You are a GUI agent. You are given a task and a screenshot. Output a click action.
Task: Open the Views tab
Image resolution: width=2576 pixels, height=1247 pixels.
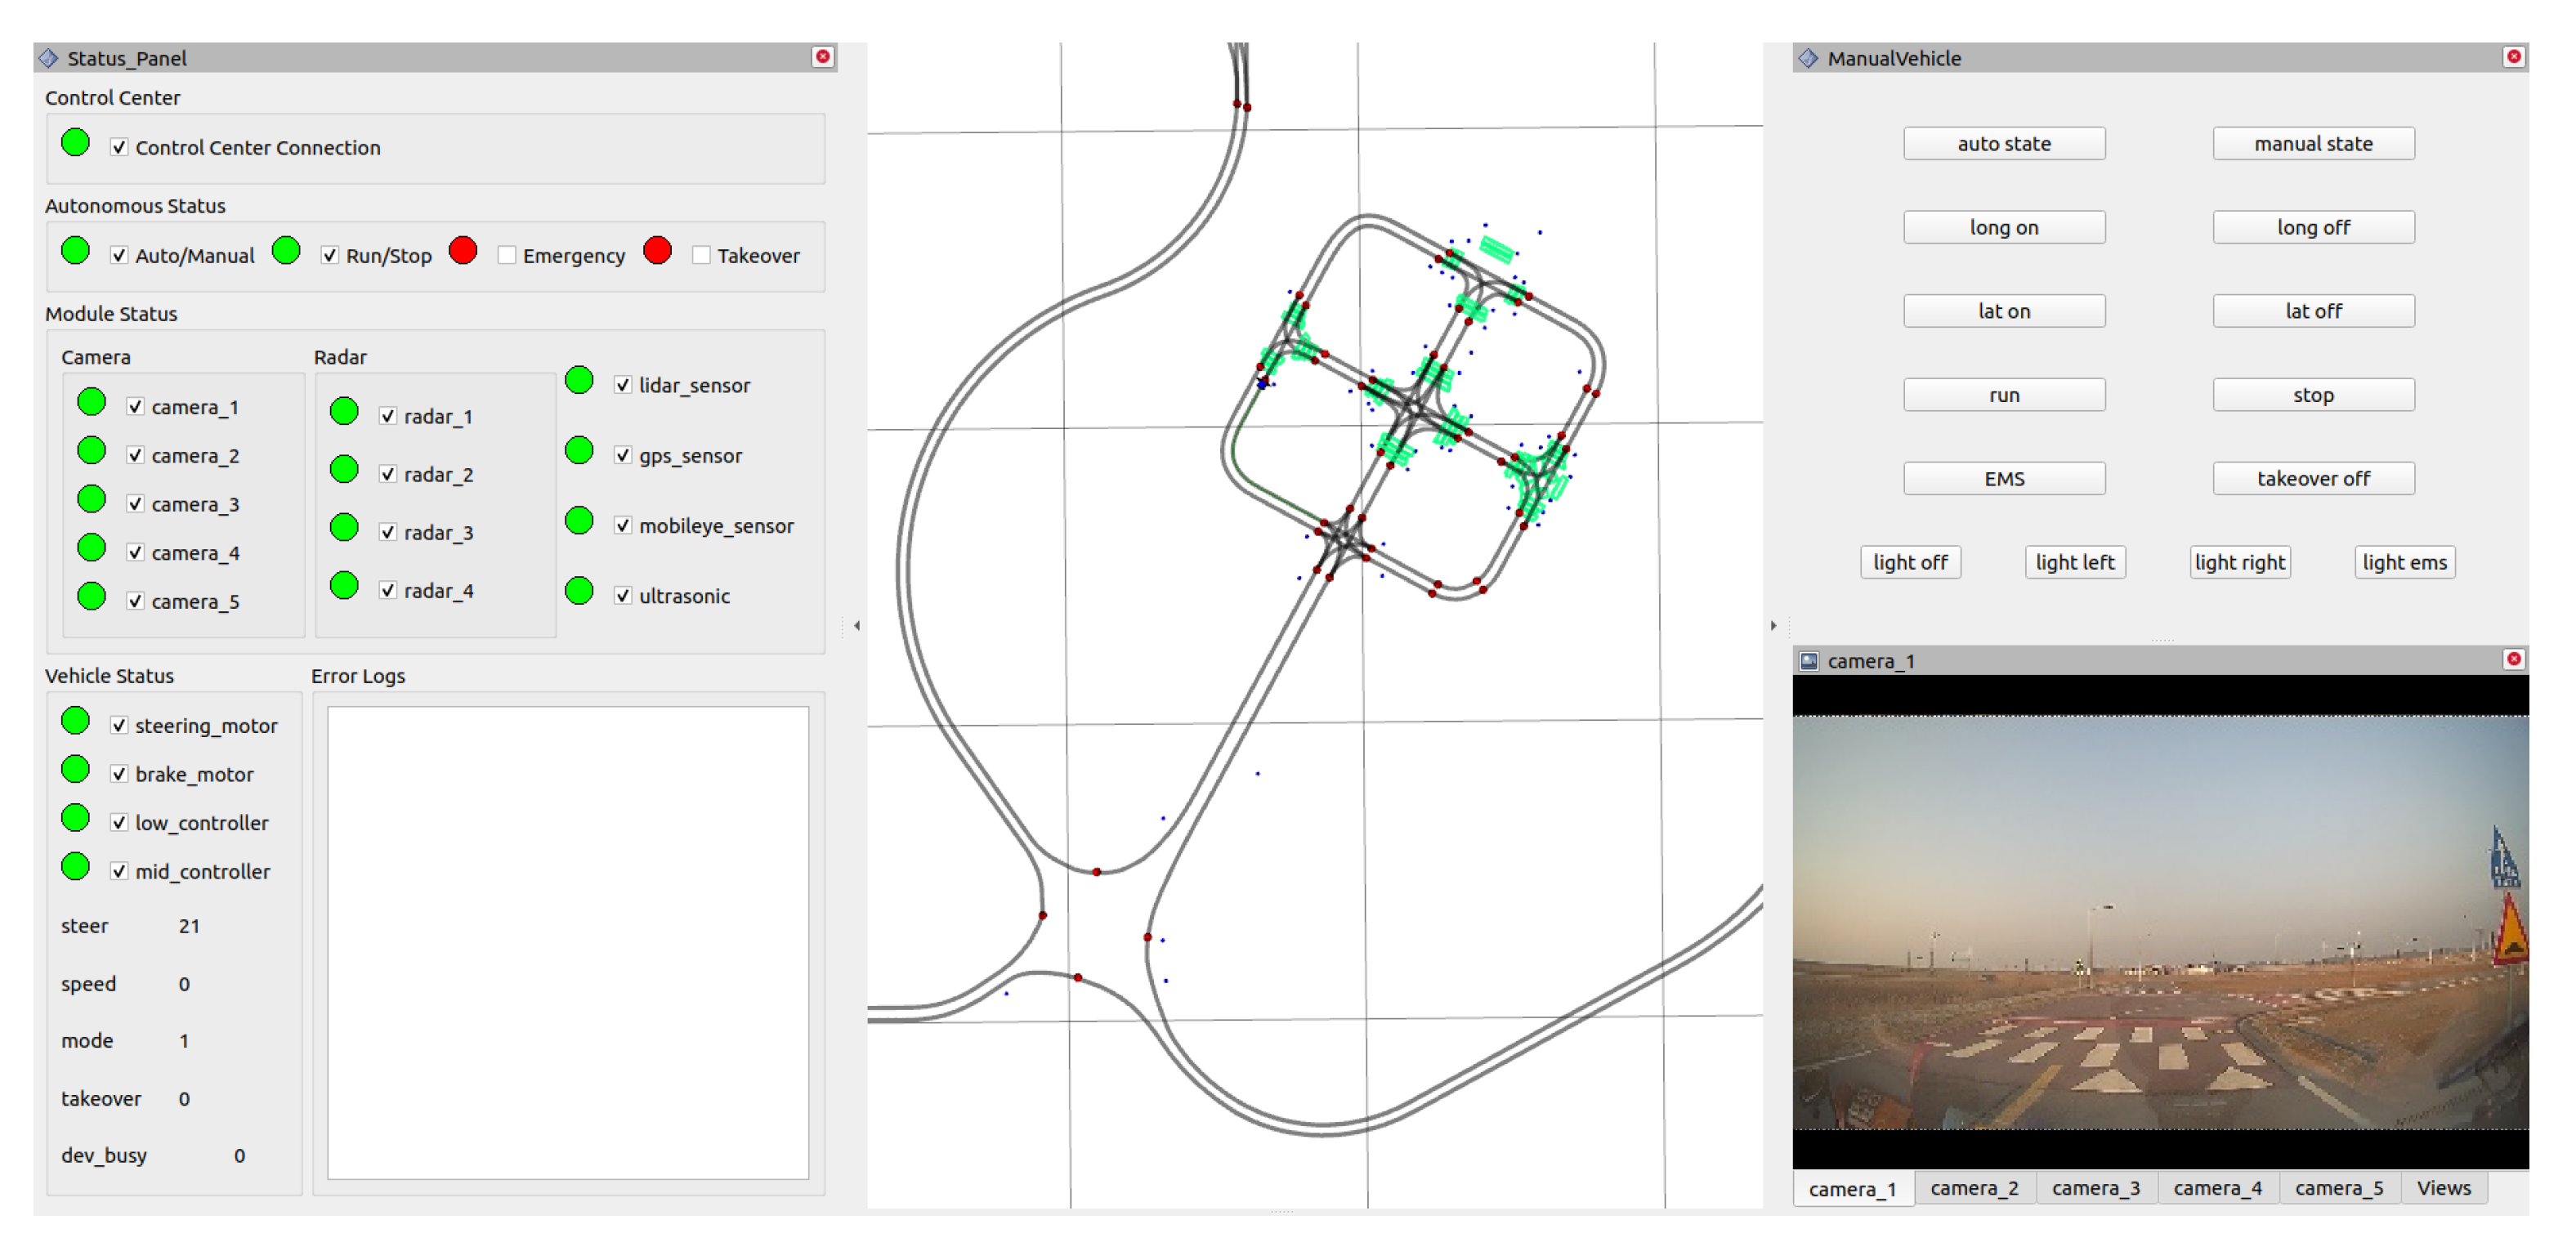click(x=2443, y=1188)
